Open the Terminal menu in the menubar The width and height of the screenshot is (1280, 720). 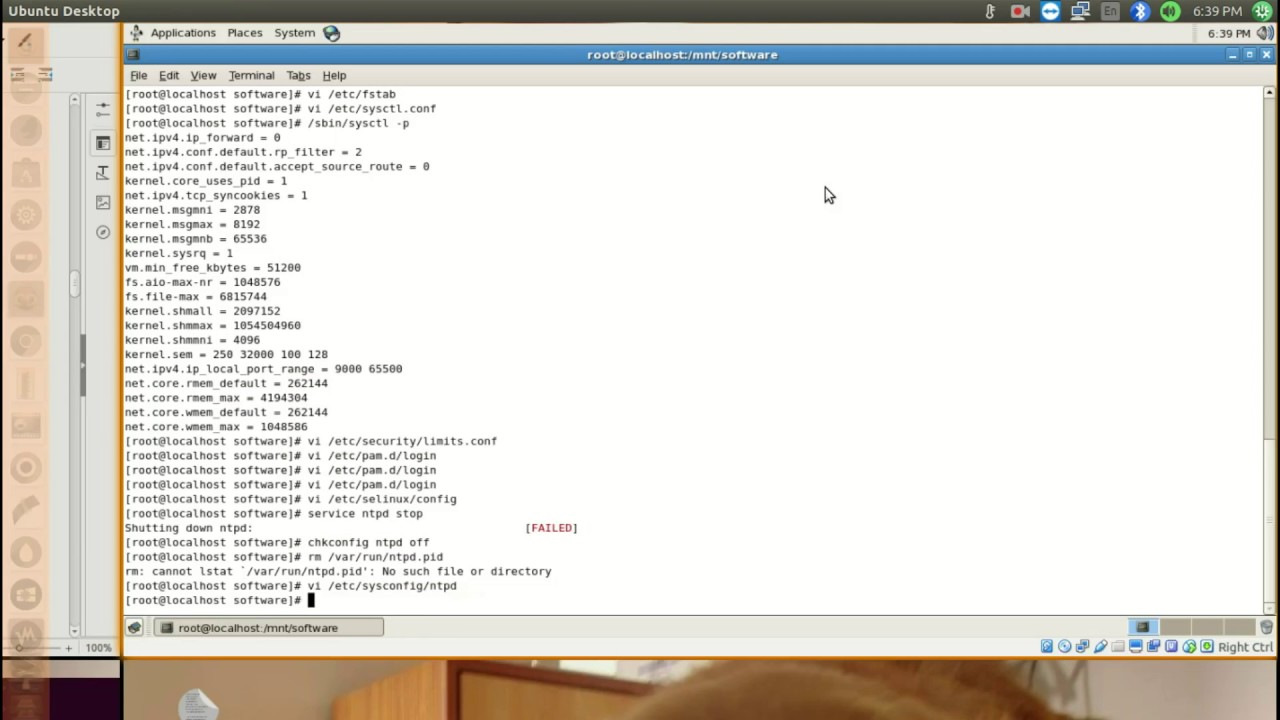pos(251,76)
